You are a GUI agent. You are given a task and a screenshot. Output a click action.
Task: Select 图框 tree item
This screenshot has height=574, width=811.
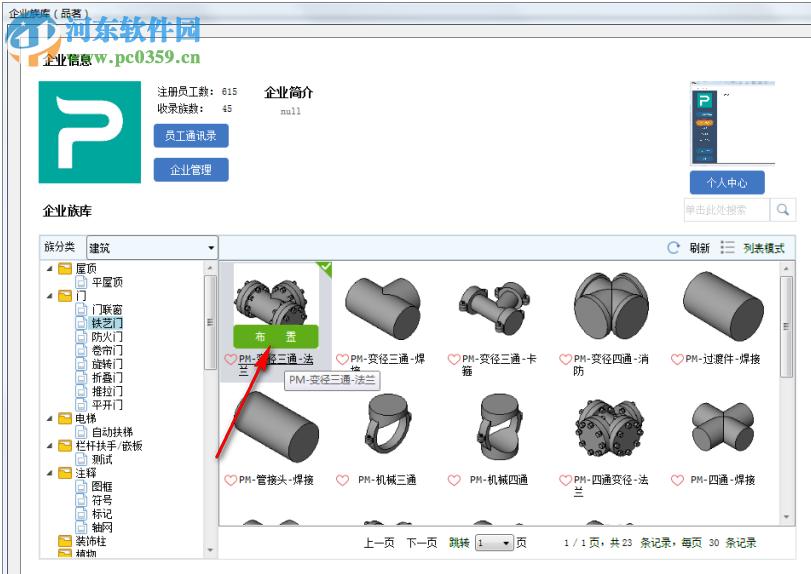coord(102,487)
